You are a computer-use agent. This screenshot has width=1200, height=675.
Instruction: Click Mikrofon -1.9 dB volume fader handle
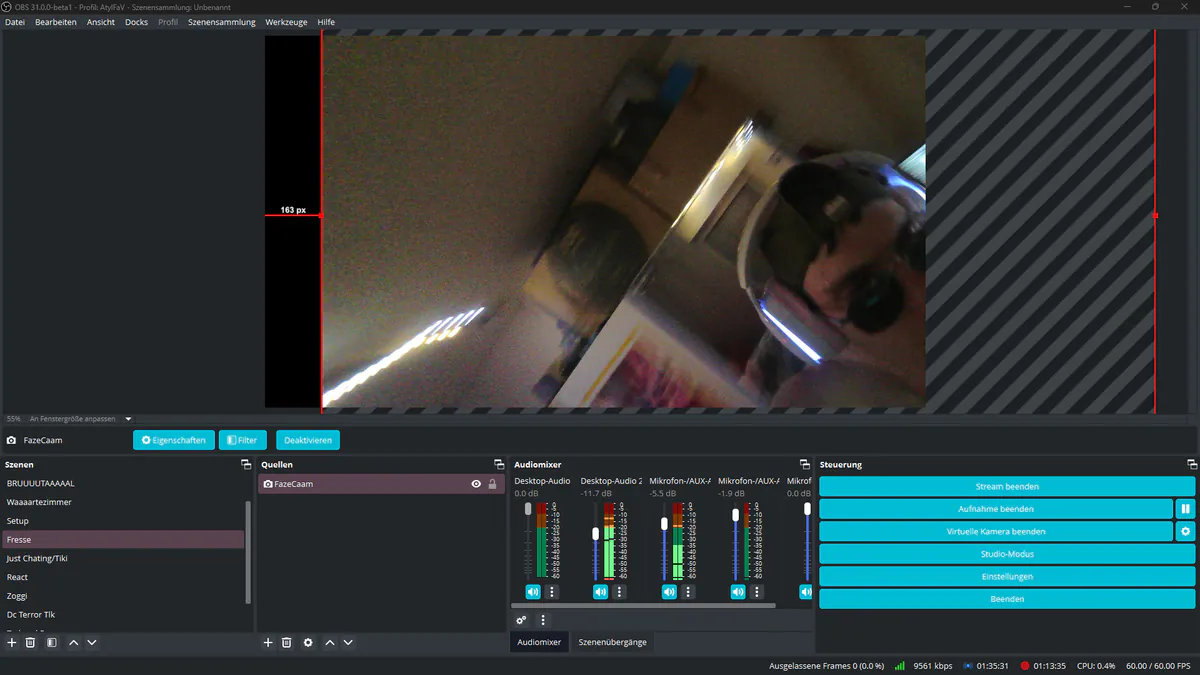(x=735, y=515)
